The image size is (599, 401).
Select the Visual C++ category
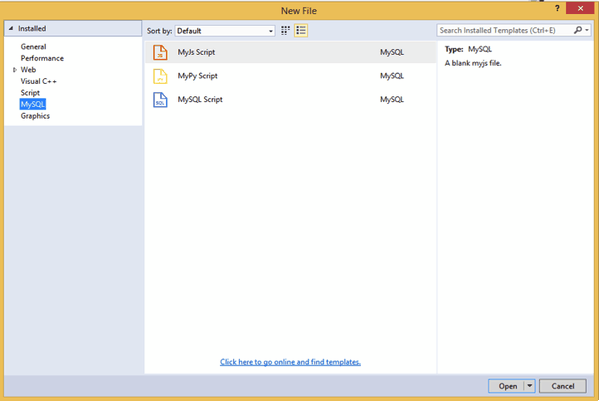click(x=39, y=81)
